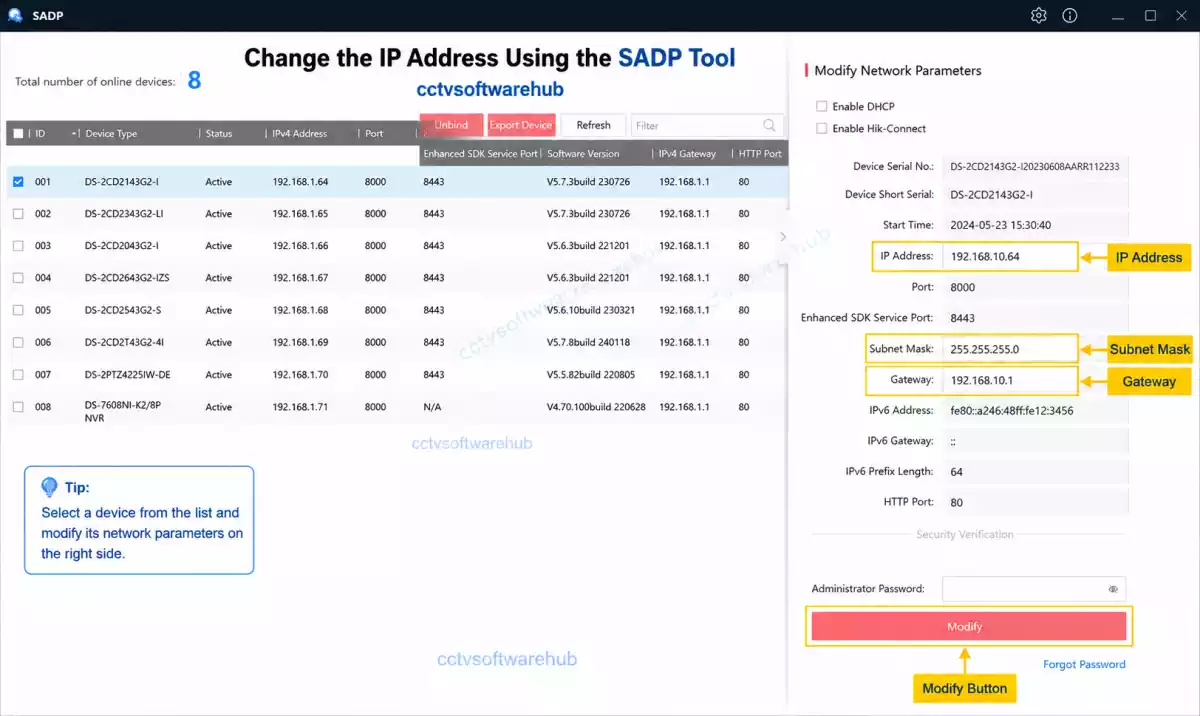Check device 004 checkbox
The height and width of the screenshot is (716, 1200).
click(18, 278)
